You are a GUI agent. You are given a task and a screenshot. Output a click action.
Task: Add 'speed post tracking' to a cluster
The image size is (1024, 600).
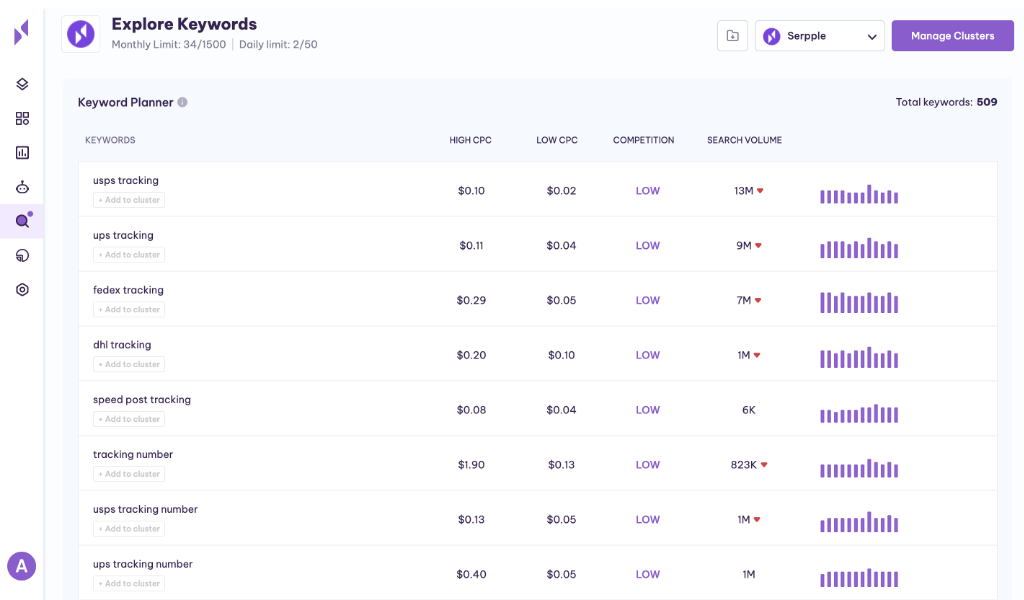[x=129, y=419]
